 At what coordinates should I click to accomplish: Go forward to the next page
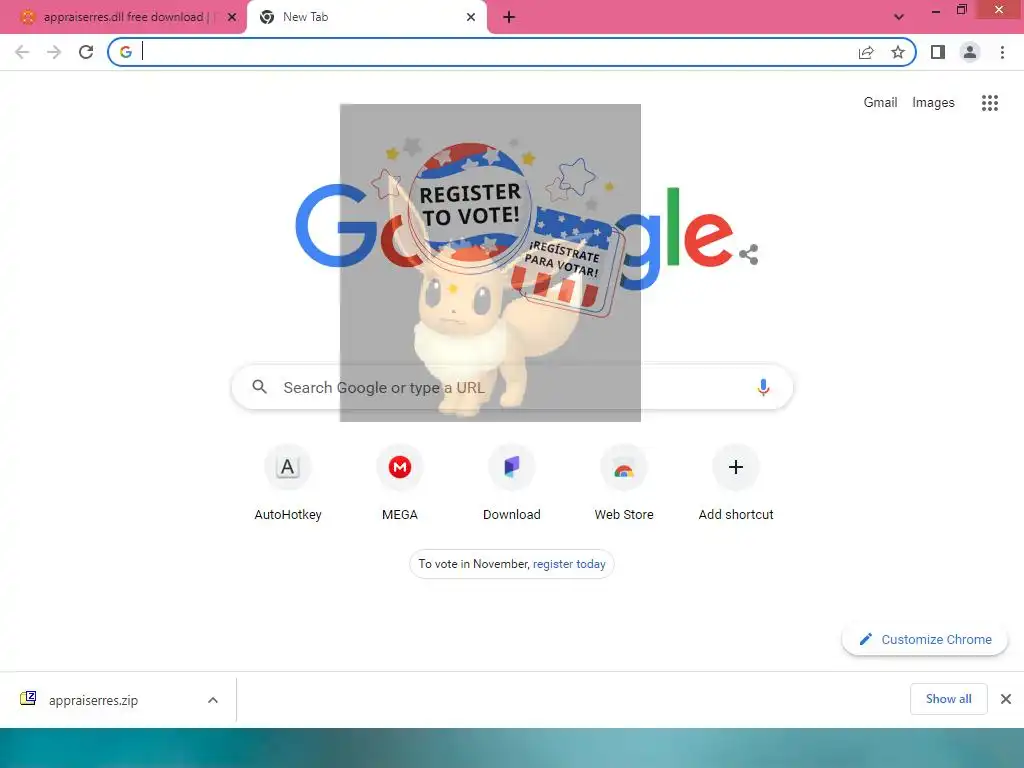(54, 52)
